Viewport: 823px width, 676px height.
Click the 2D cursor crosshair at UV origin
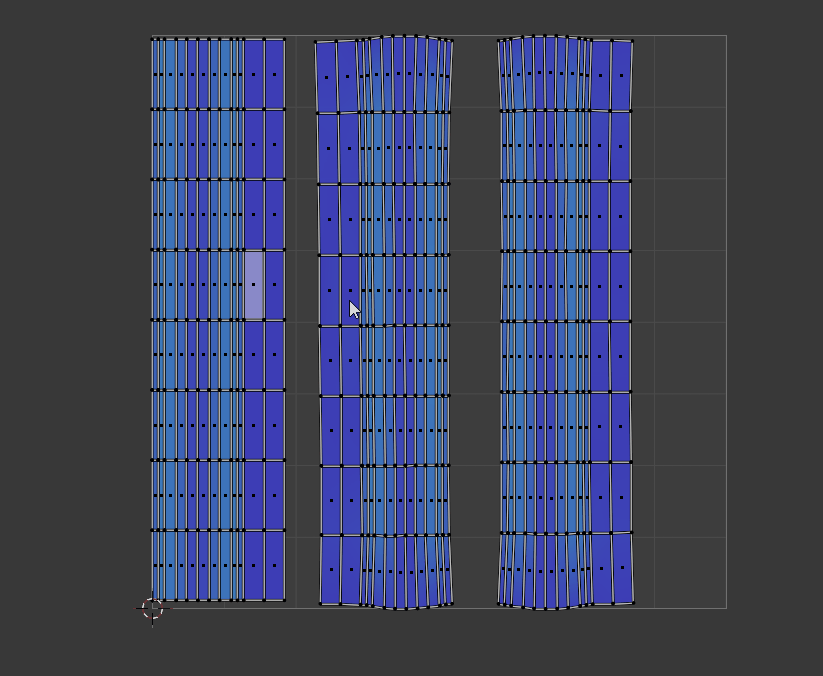point(152,608)
